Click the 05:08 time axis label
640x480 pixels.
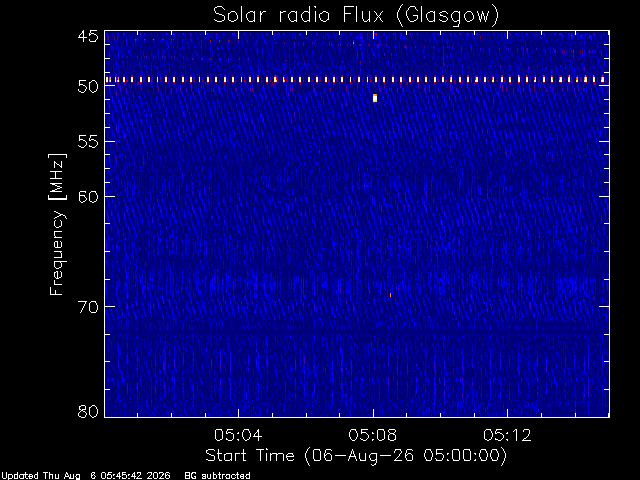(373, 435)
